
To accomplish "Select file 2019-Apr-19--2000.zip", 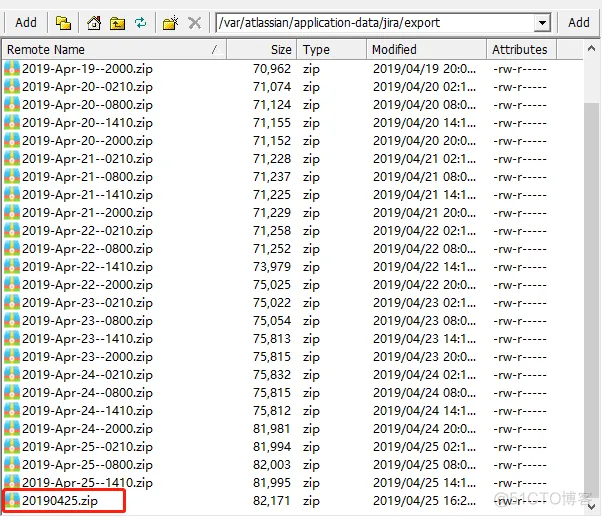I will coord(87,69).
